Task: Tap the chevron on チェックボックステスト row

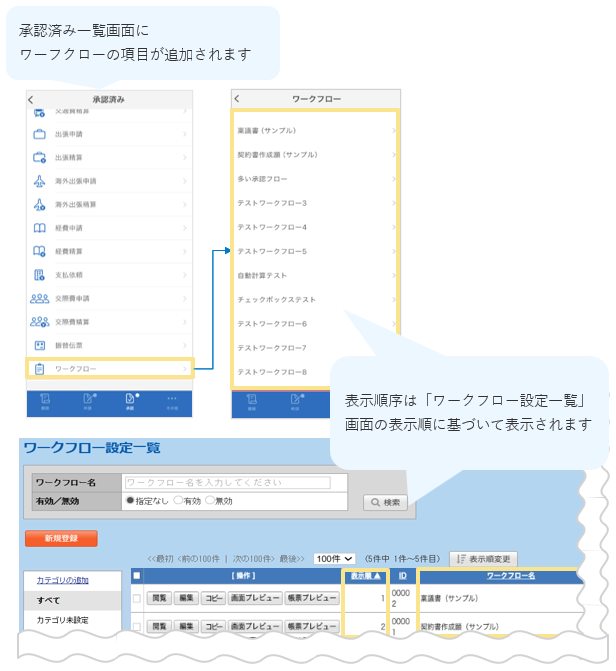Action: [394, 300]
